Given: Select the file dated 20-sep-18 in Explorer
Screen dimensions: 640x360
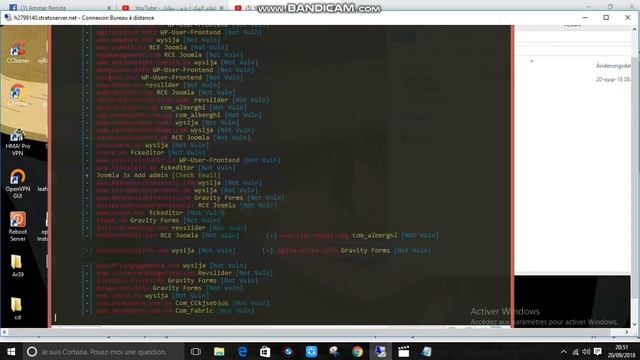Looking at the screenshot, I should tap(612, 79).
